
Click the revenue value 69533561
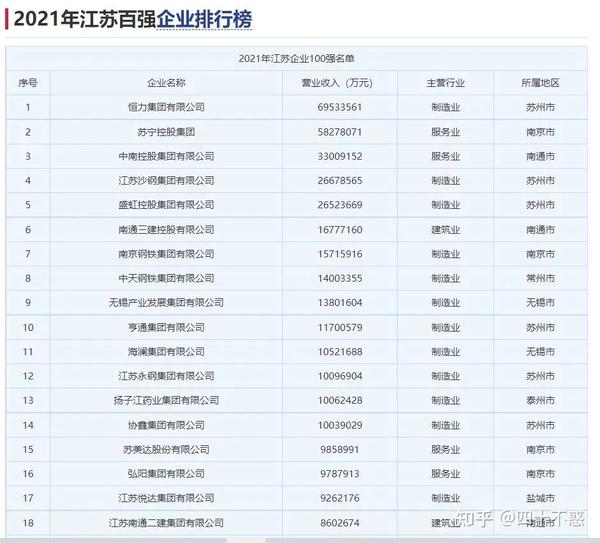[x=340, y=107]
